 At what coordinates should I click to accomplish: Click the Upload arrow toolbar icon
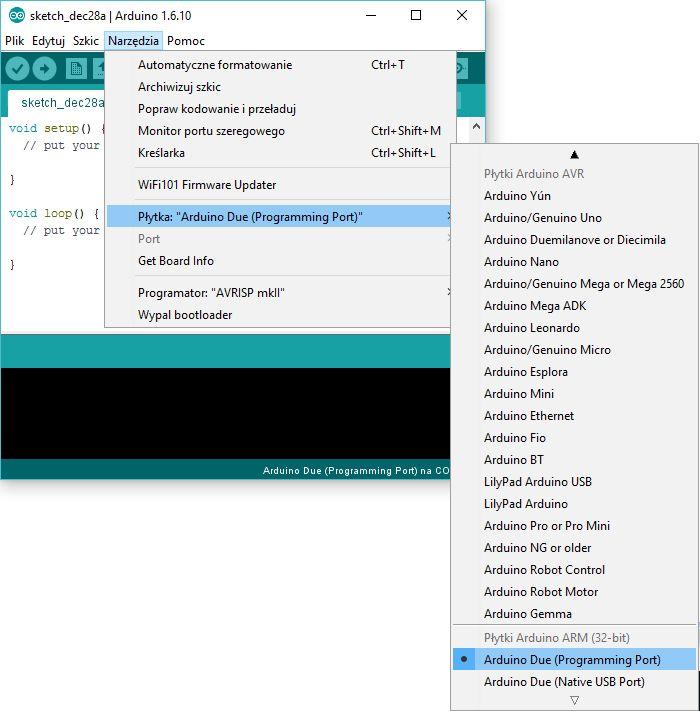[44, 69]
